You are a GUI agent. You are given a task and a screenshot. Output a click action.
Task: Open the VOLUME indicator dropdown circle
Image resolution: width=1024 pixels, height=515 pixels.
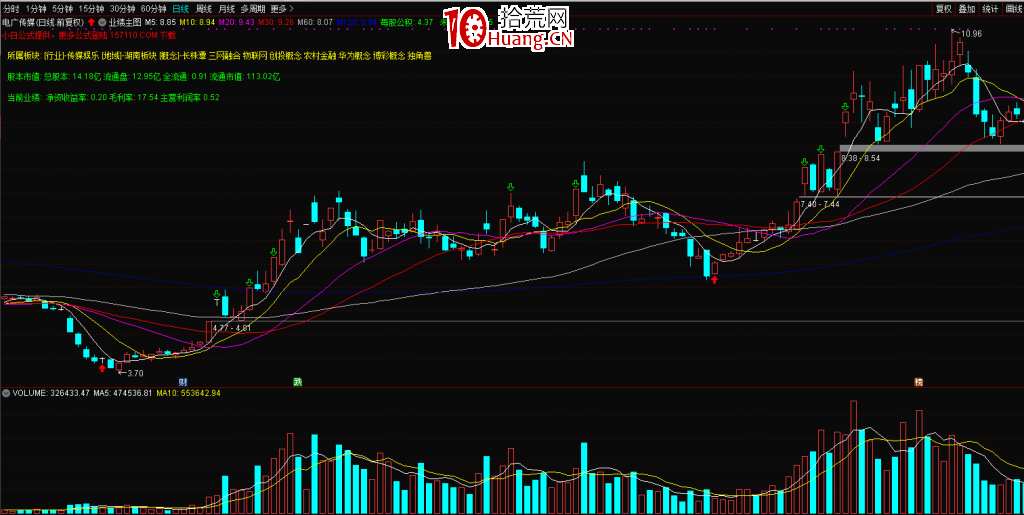click(7, 393)
